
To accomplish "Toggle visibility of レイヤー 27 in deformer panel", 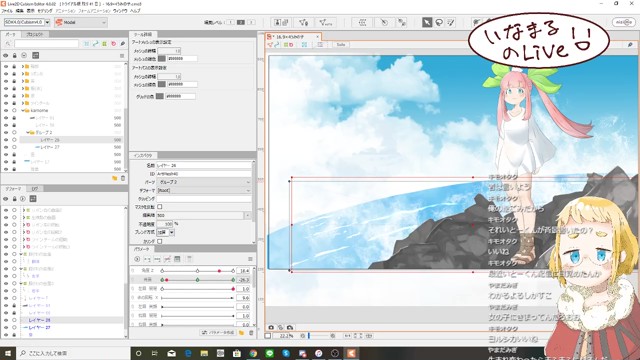I will pyautogui.click(x=6, y=327).
